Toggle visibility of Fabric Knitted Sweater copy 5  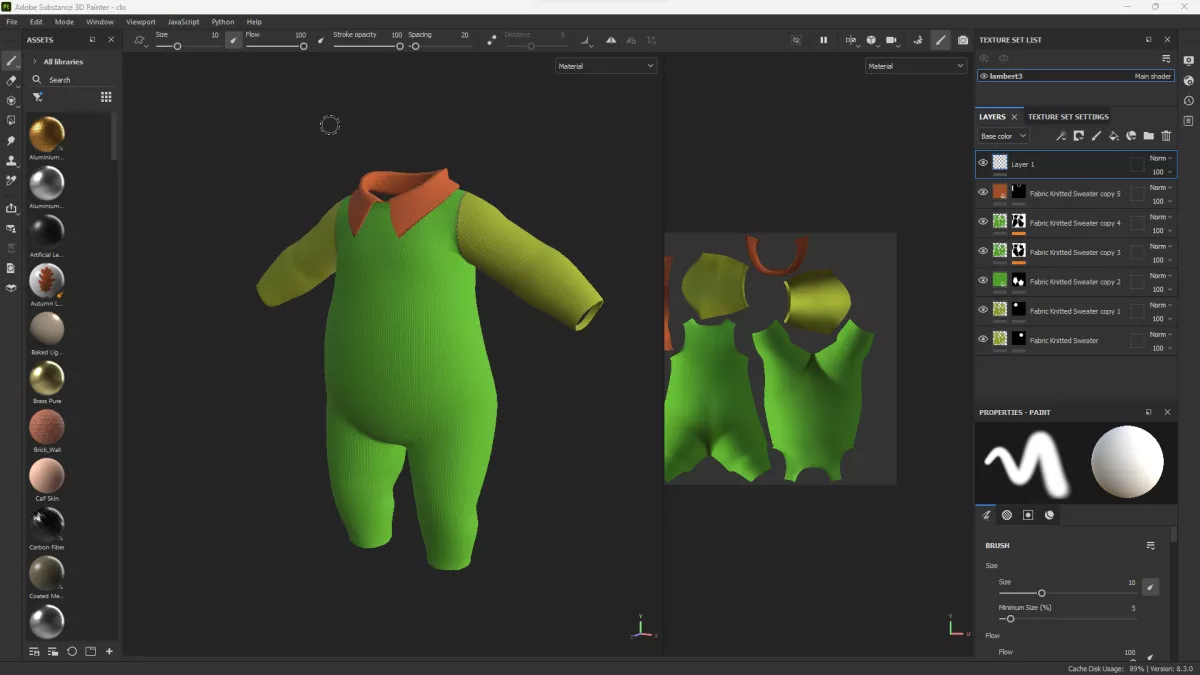983,193
